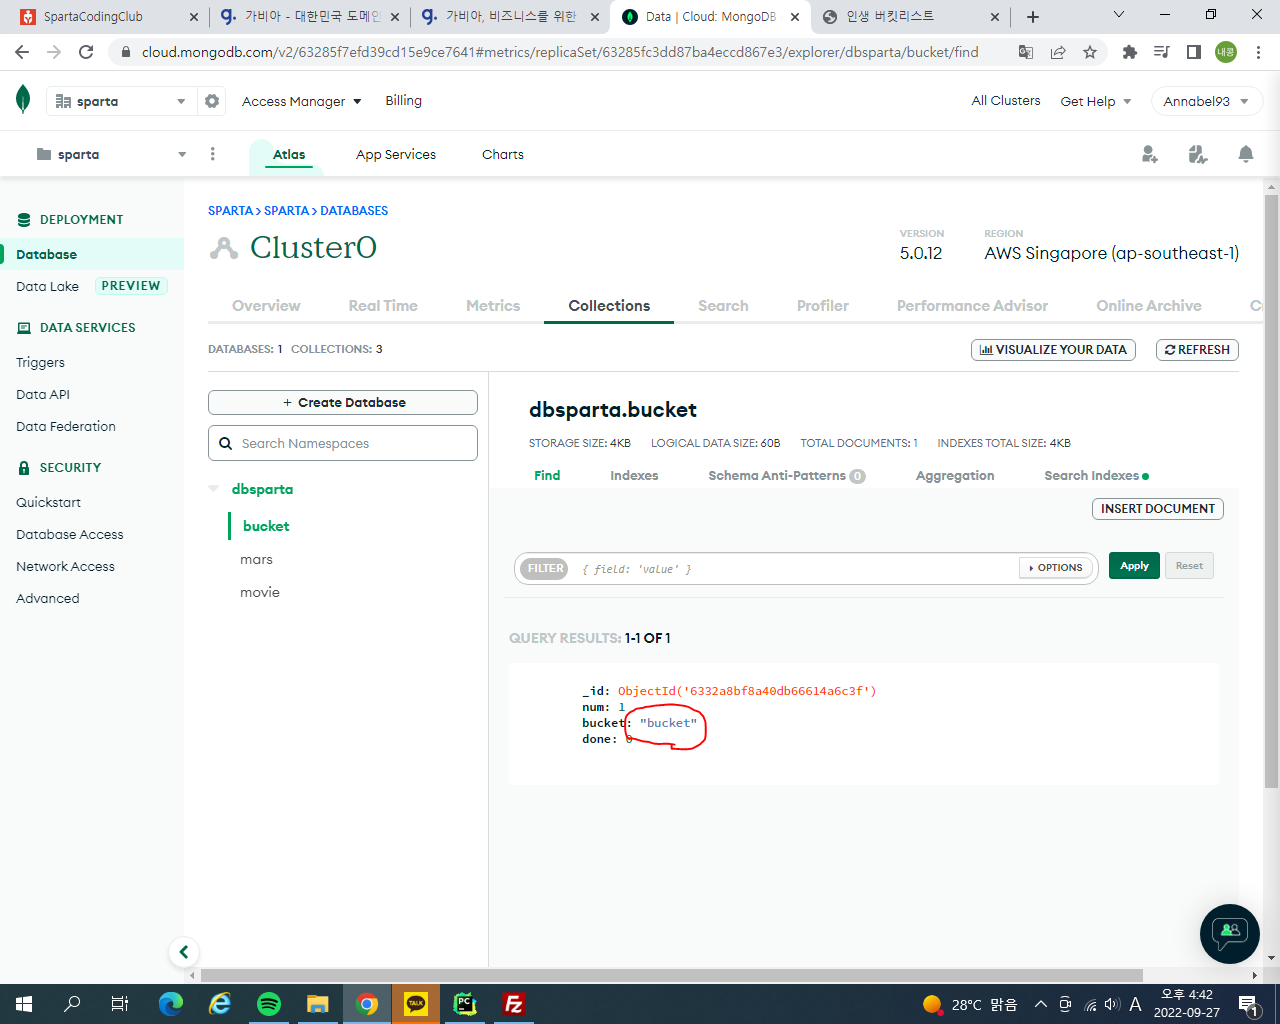Switch to the Atlas tab
1280x1024 pixels.
click(x=289, y=154)
